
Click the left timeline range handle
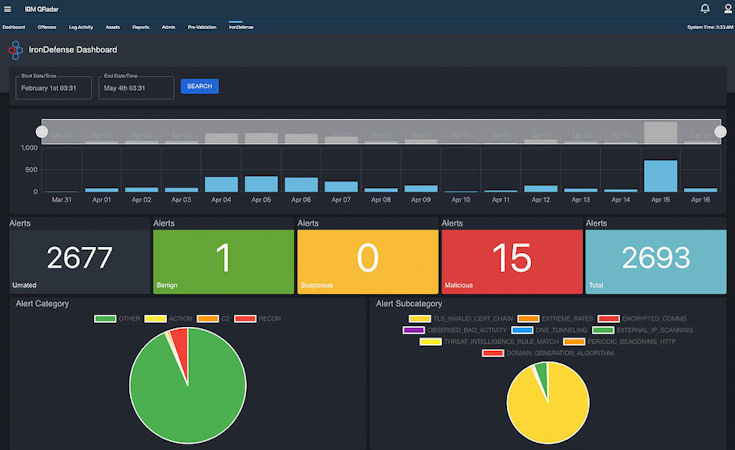42,132
